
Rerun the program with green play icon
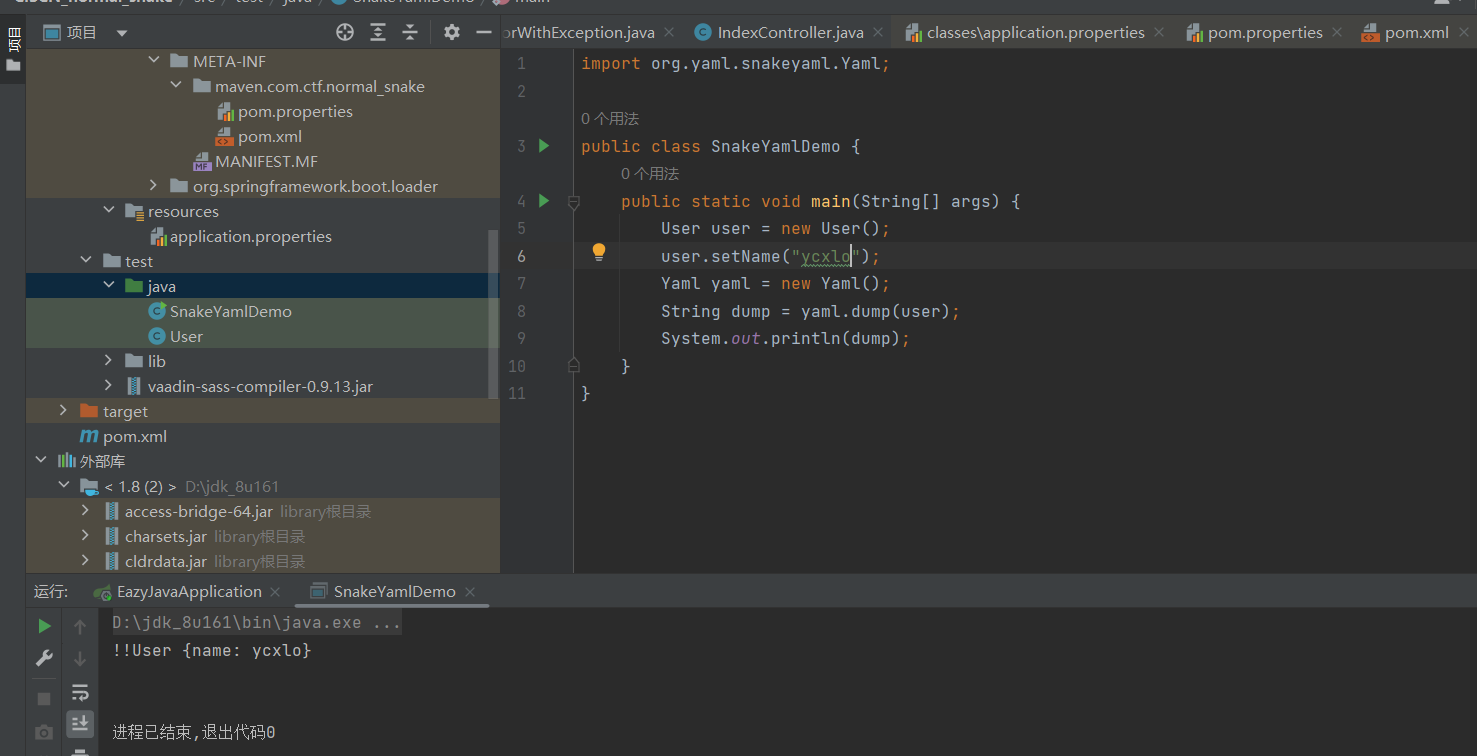(x=44, y=626)
